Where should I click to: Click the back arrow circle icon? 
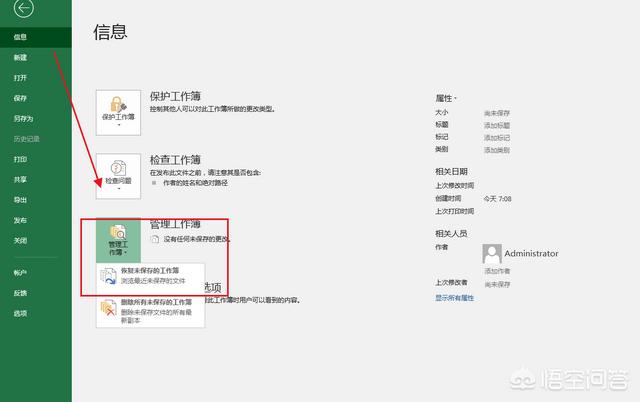coord(23,8)
